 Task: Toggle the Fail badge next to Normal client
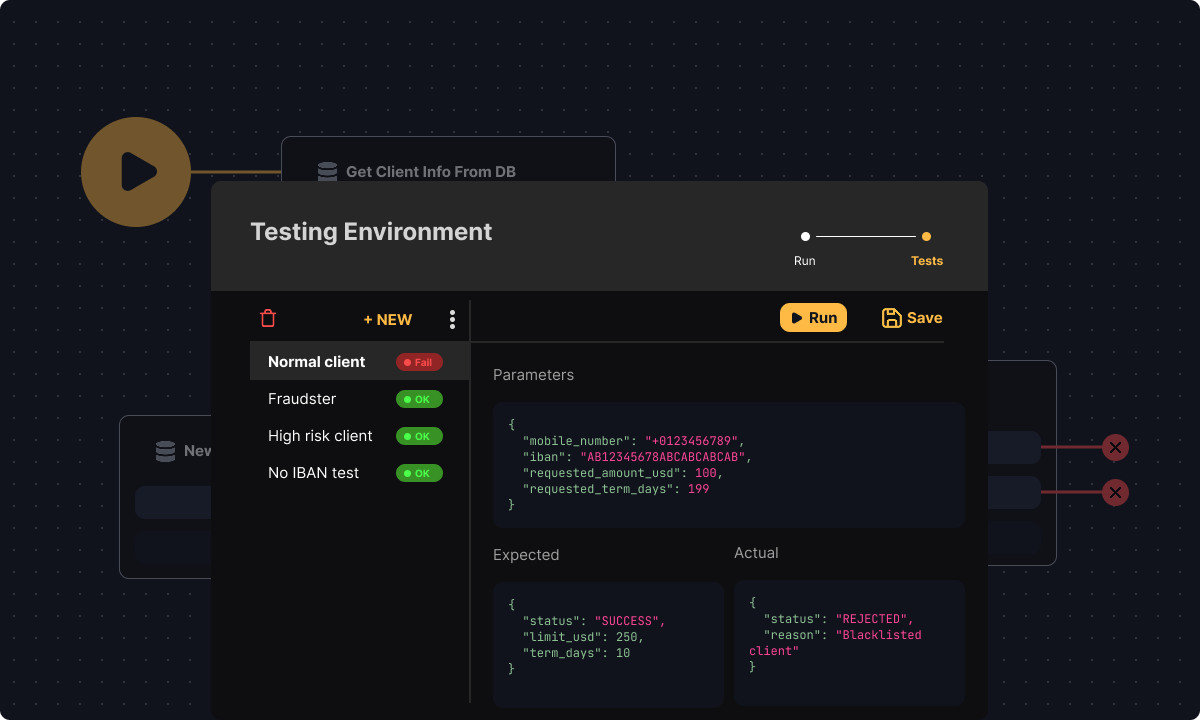tap(419, 362)
